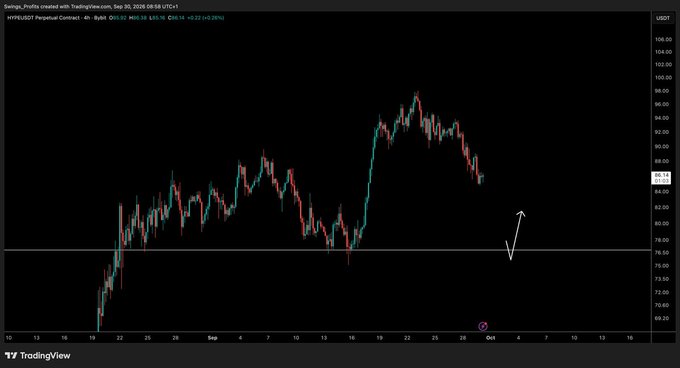Image resolution: width=680 pixels, height=368 pixels.
Task: Click the high value H86.38 in the legend
Action: (138, 18)
